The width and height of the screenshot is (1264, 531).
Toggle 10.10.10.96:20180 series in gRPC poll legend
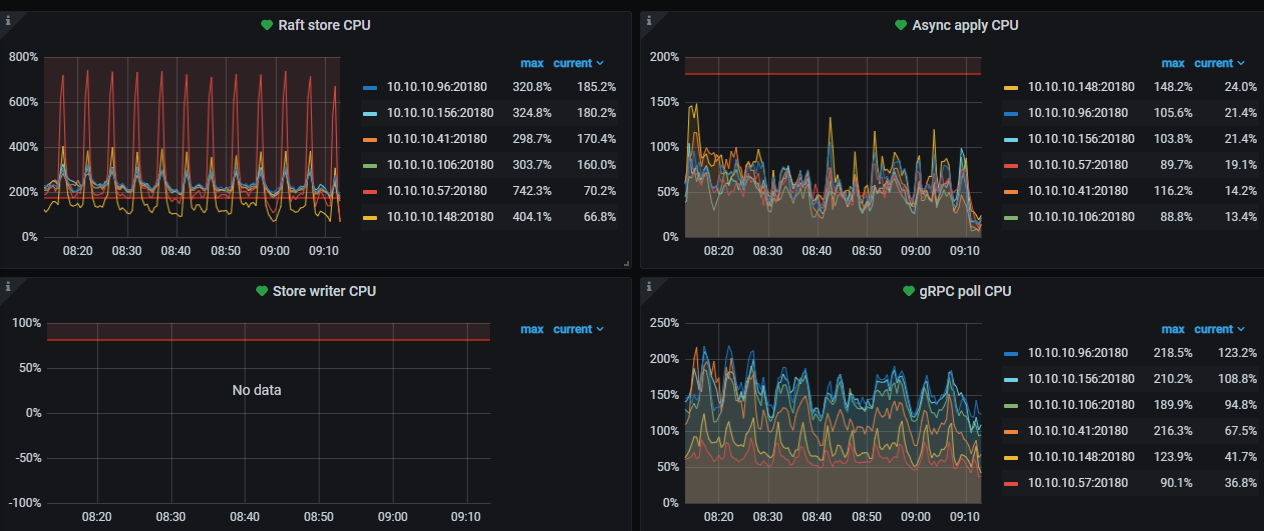point(1077,353)
